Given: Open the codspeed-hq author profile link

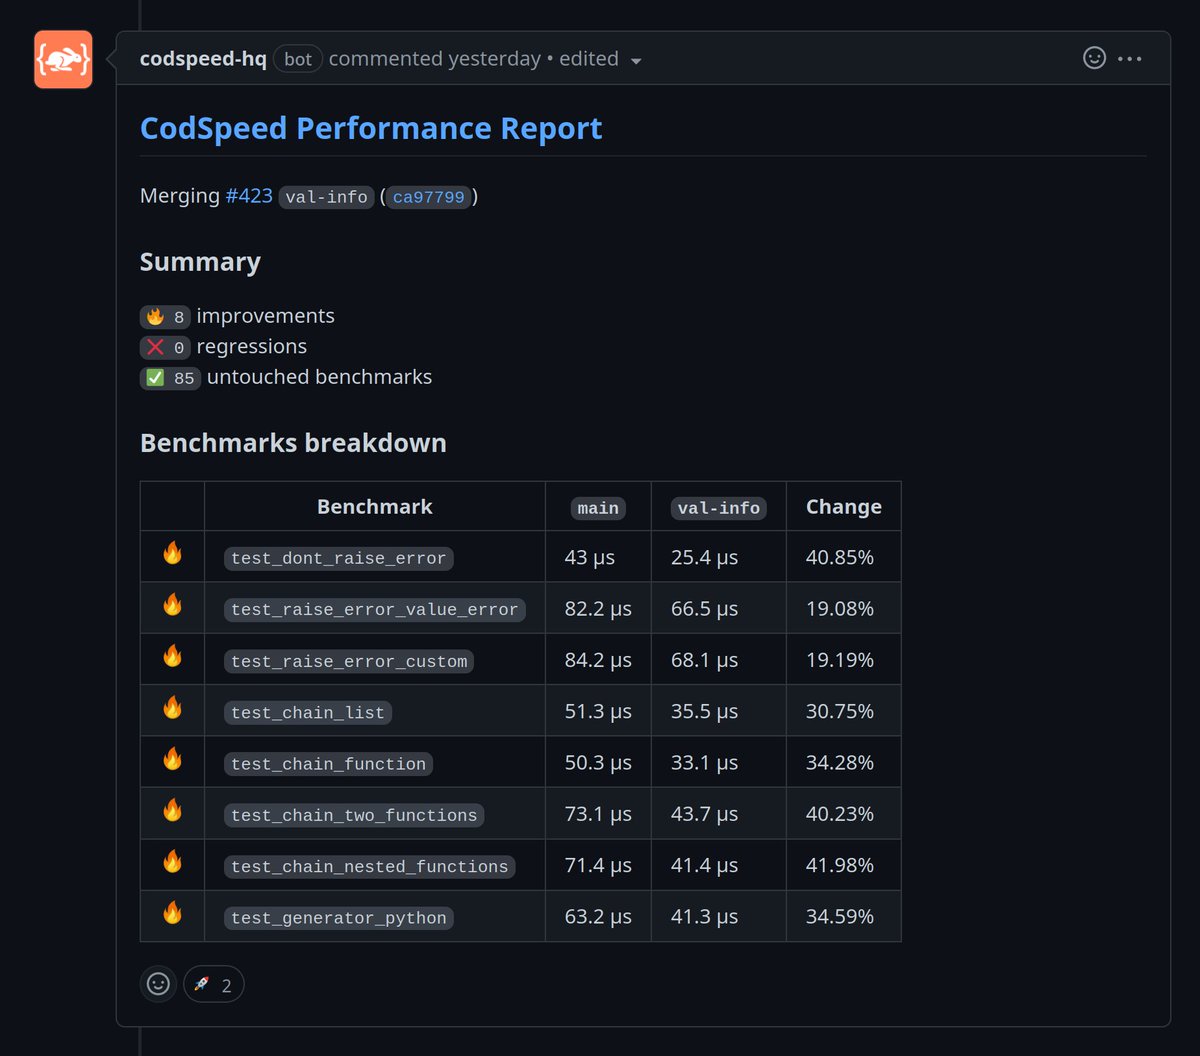Looking at the screenshot, I should pos(203,59).
